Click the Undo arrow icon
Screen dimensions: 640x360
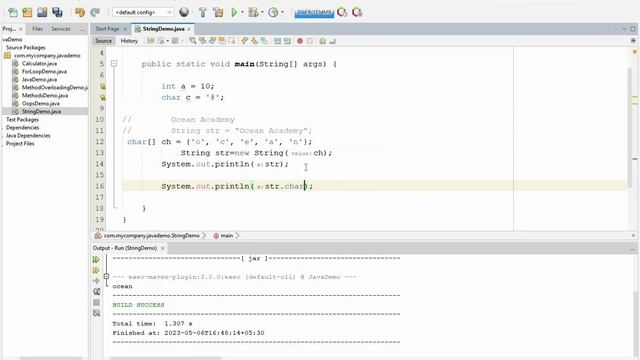click(80, 12)
